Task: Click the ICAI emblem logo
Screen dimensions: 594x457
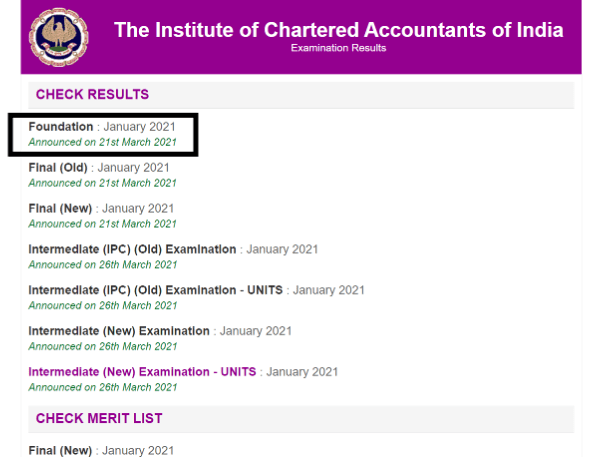Action: pyautogui.click(x=59, y=37)
